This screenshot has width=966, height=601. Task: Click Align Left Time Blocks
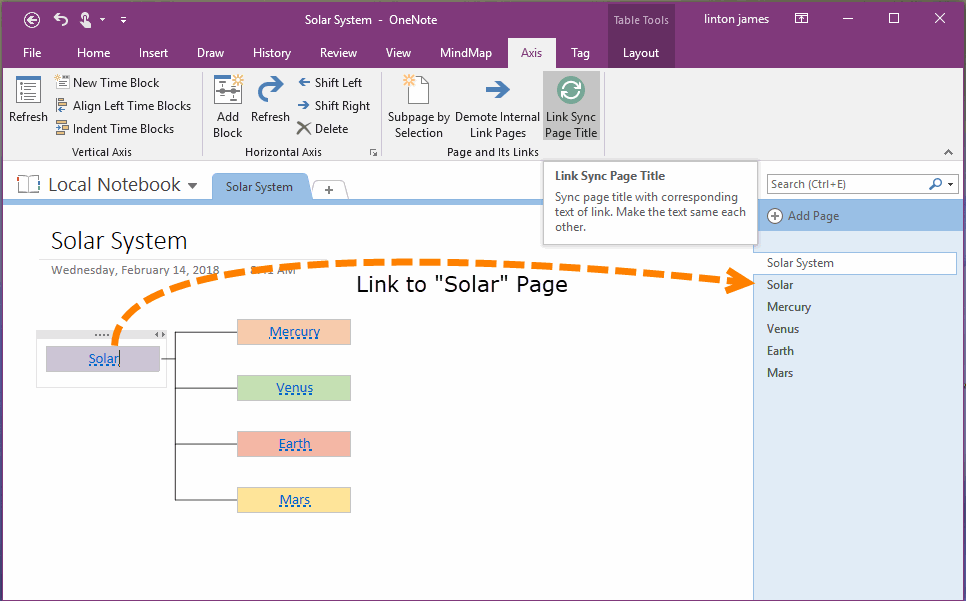pyautogui.click(x=123, y=106)
